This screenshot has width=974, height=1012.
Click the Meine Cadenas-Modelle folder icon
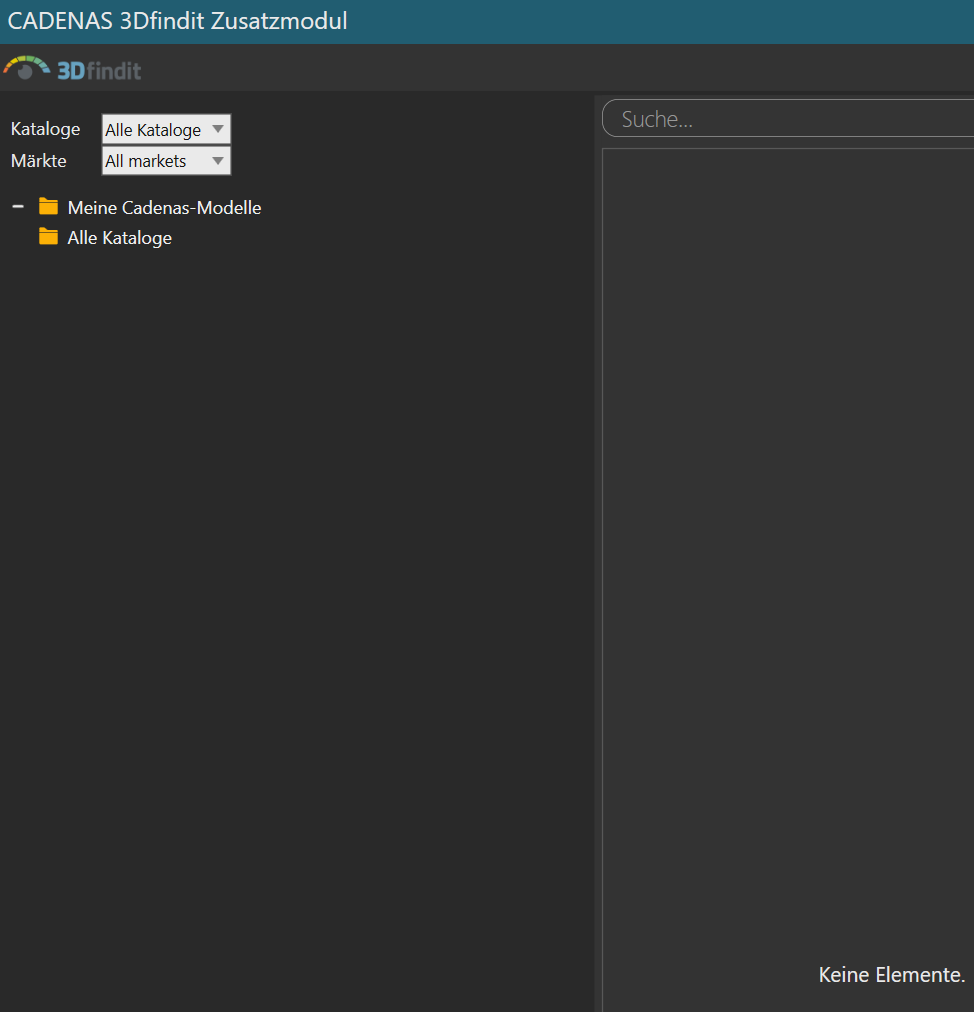click(x=48, y=207)
